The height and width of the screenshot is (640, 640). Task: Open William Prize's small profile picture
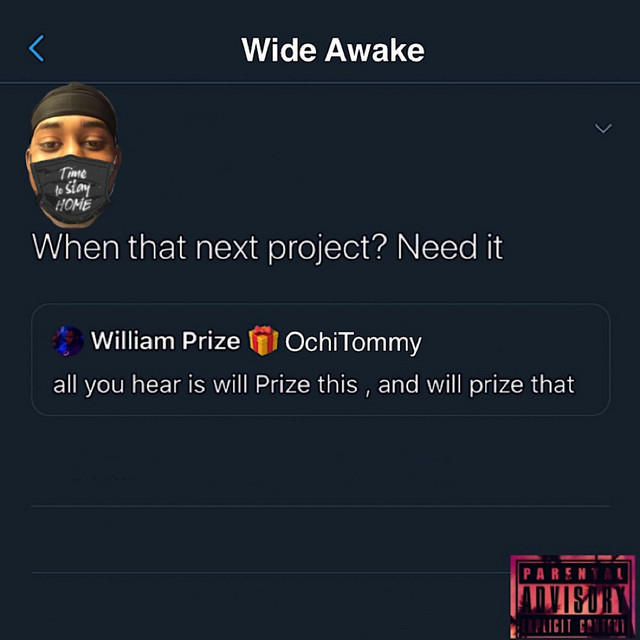(x=68, y=341)
